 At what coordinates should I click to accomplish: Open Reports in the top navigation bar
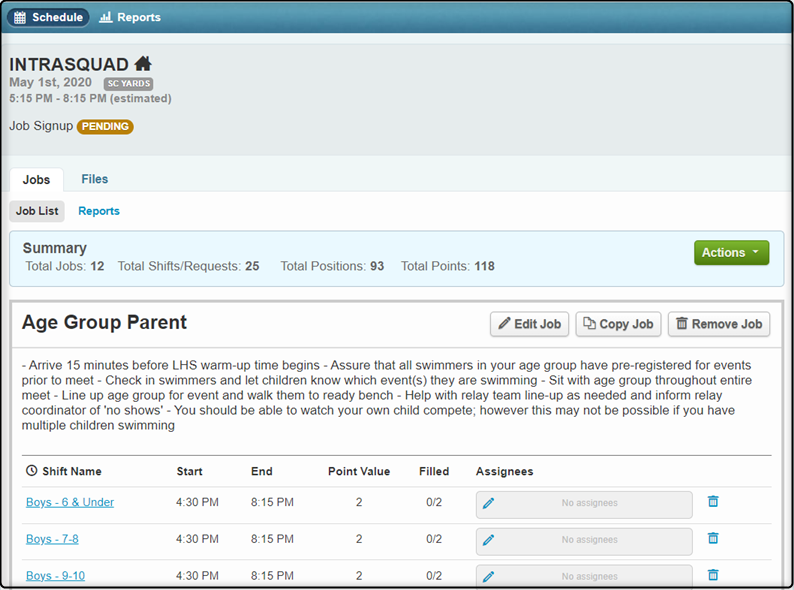point(130,17)
